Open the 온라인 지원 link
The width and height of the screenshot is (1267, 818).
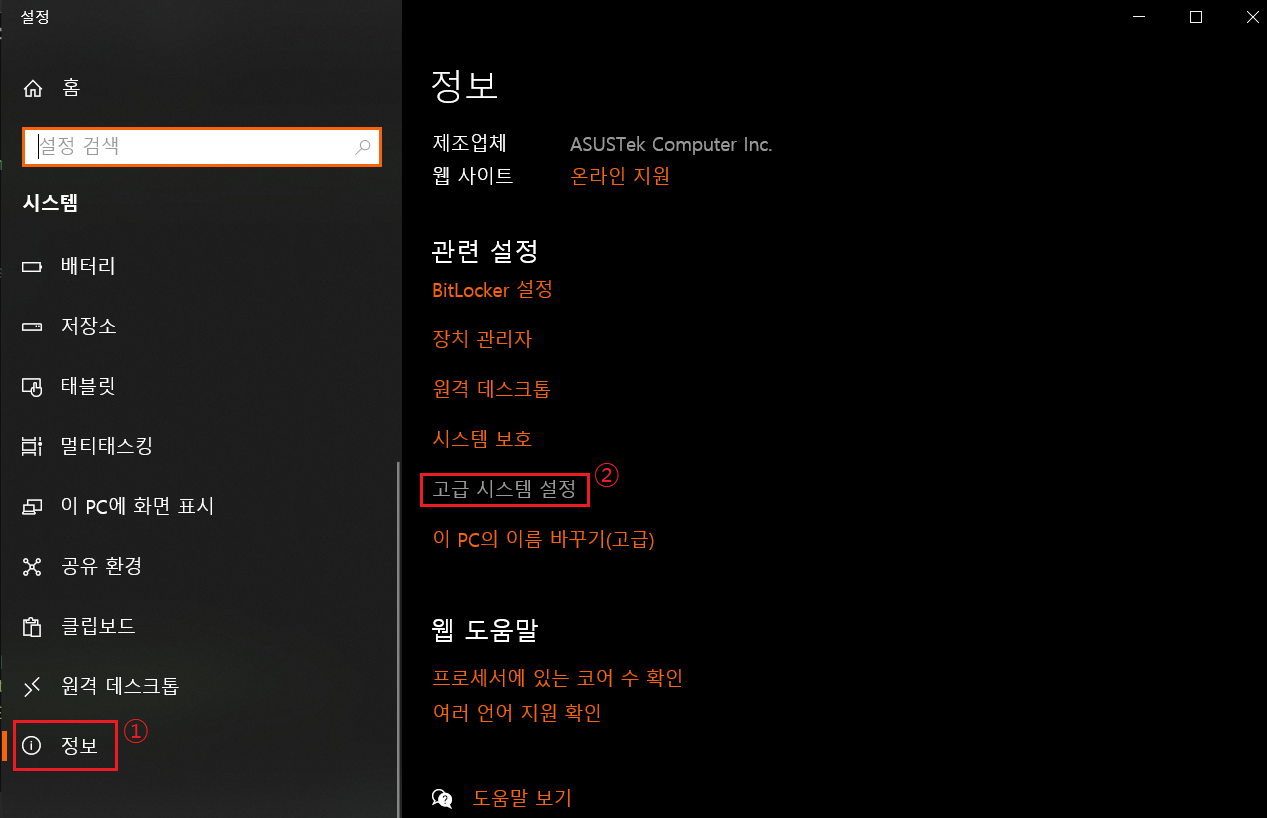pos(620,176)
